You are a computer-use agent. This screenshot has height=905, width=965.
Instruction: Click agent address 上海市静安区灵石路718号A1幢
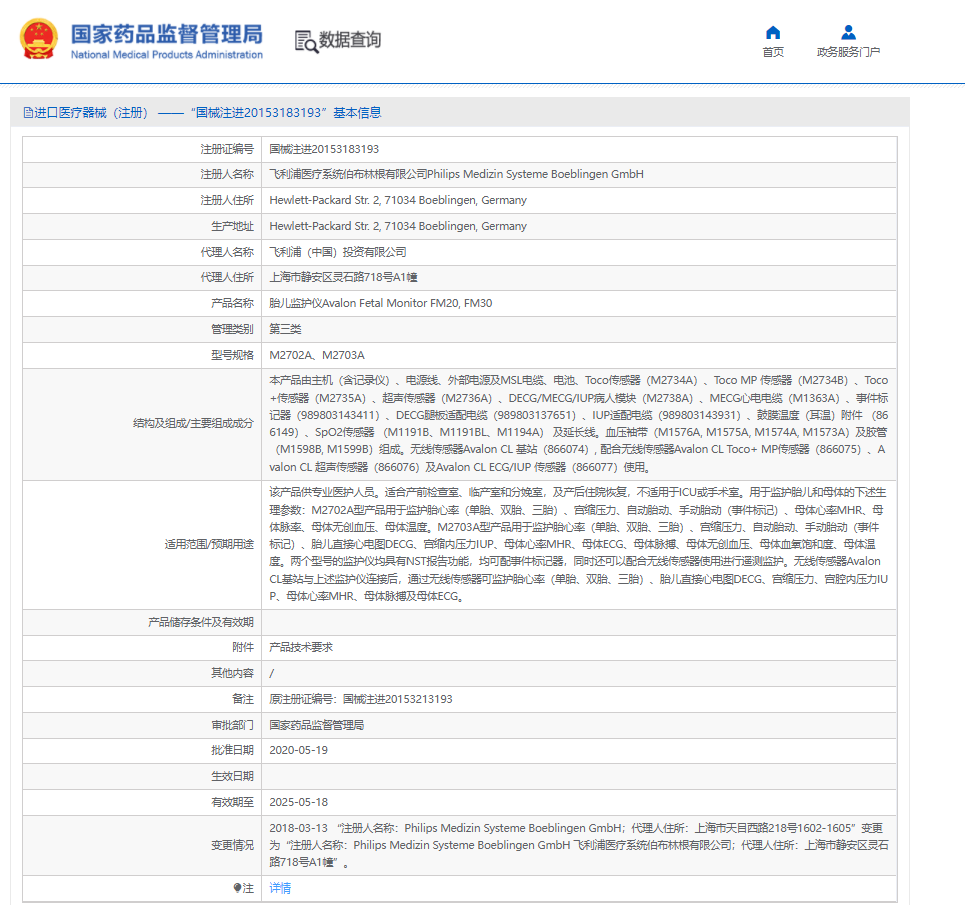tap(343, 277)
